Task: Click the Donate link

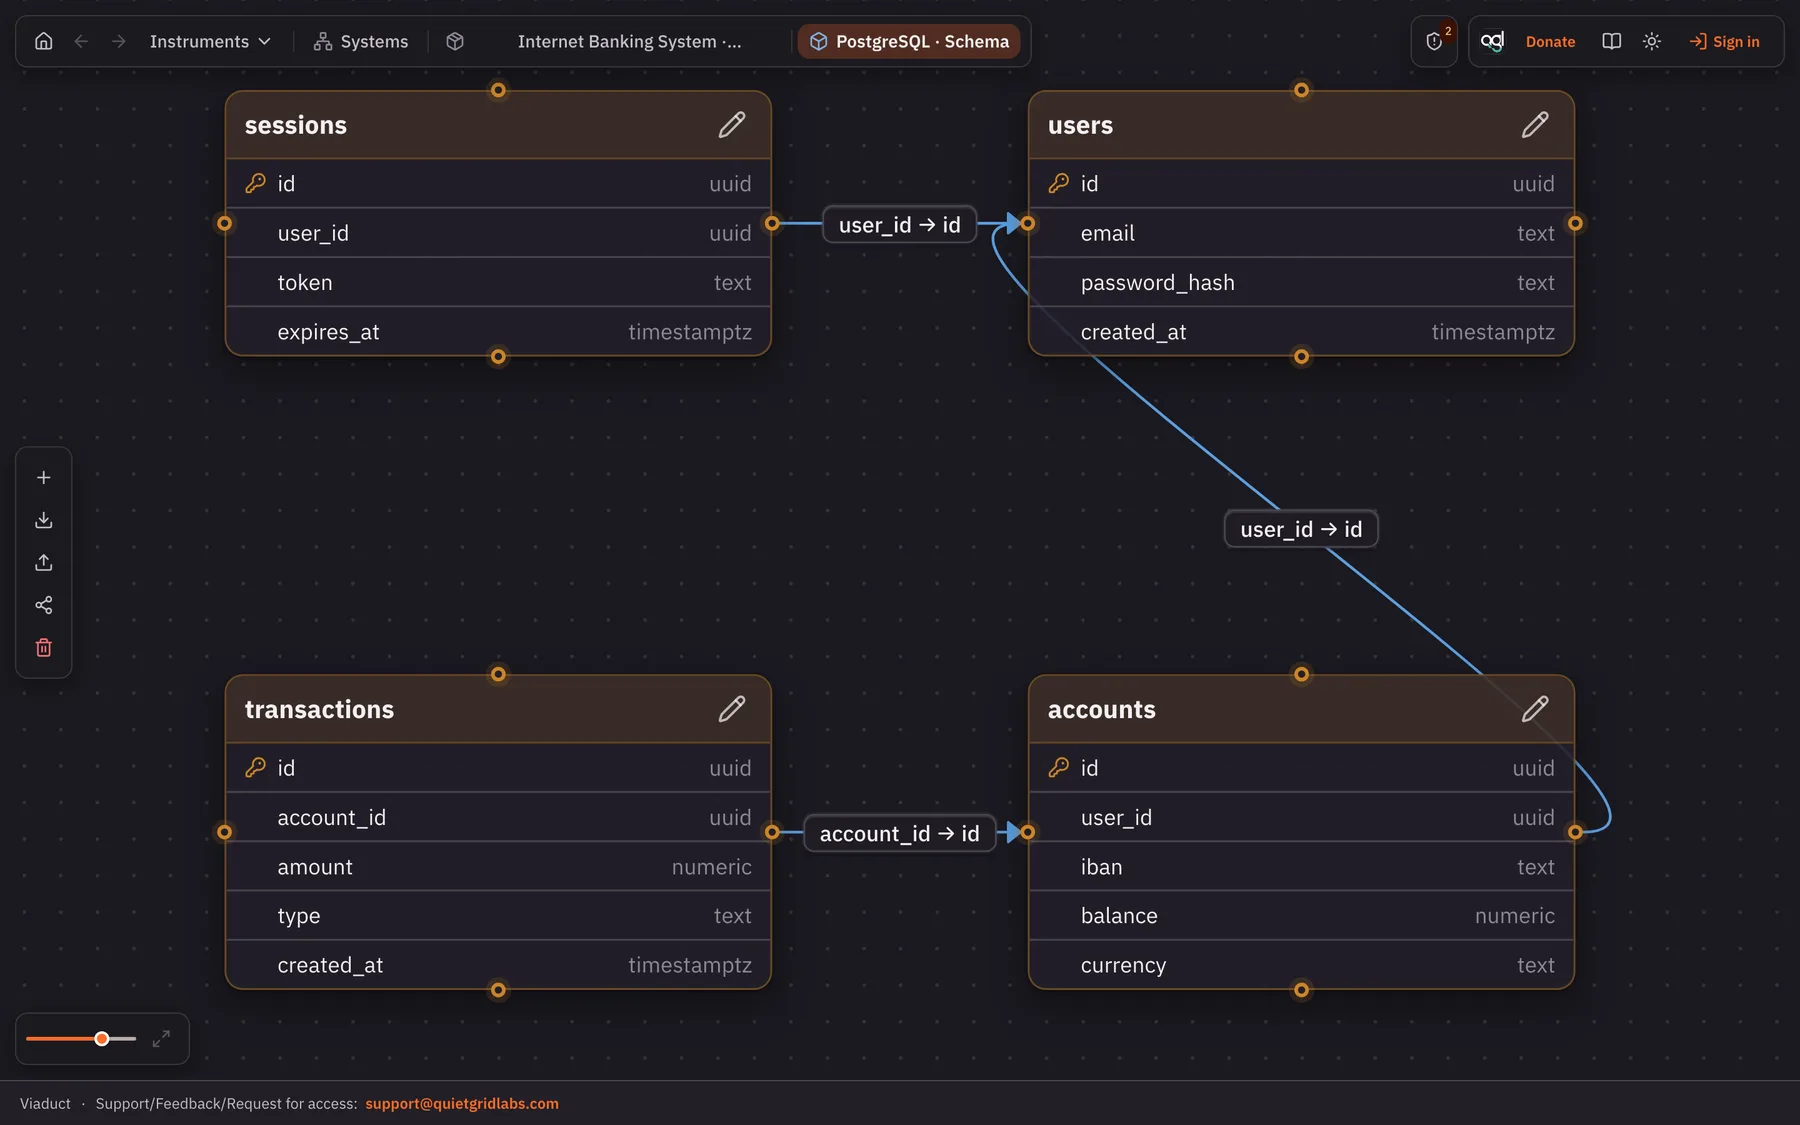Action: [1550, 41]
